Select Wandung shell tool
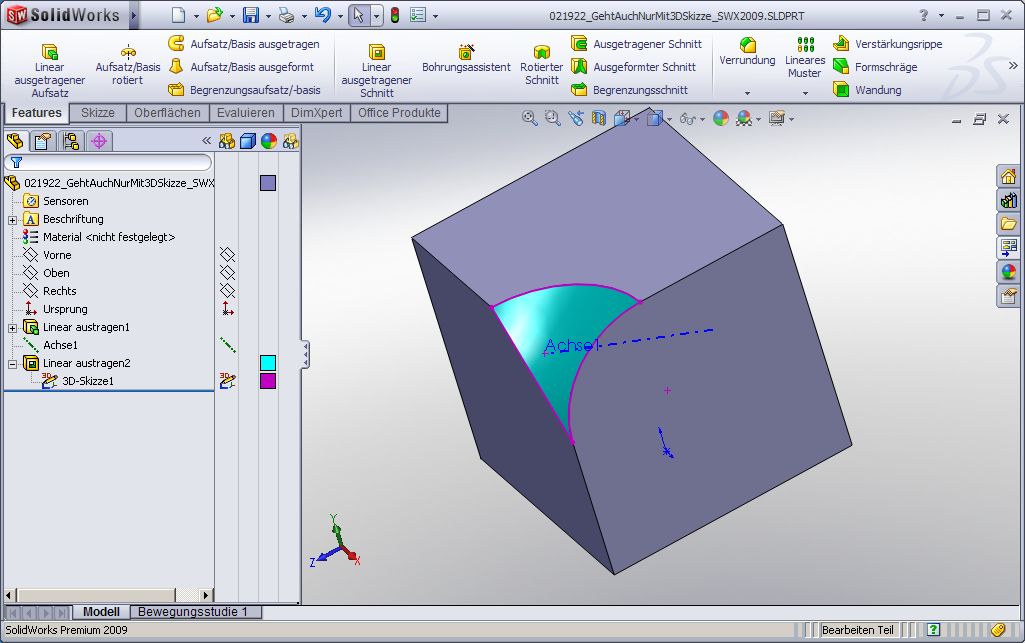 pos(867,90)
